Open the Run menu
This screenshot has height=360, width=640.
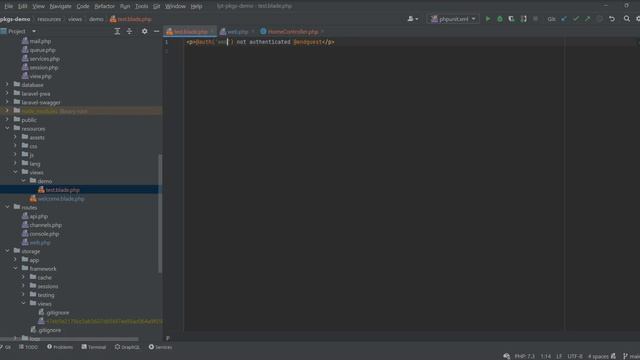coord(125,6)
